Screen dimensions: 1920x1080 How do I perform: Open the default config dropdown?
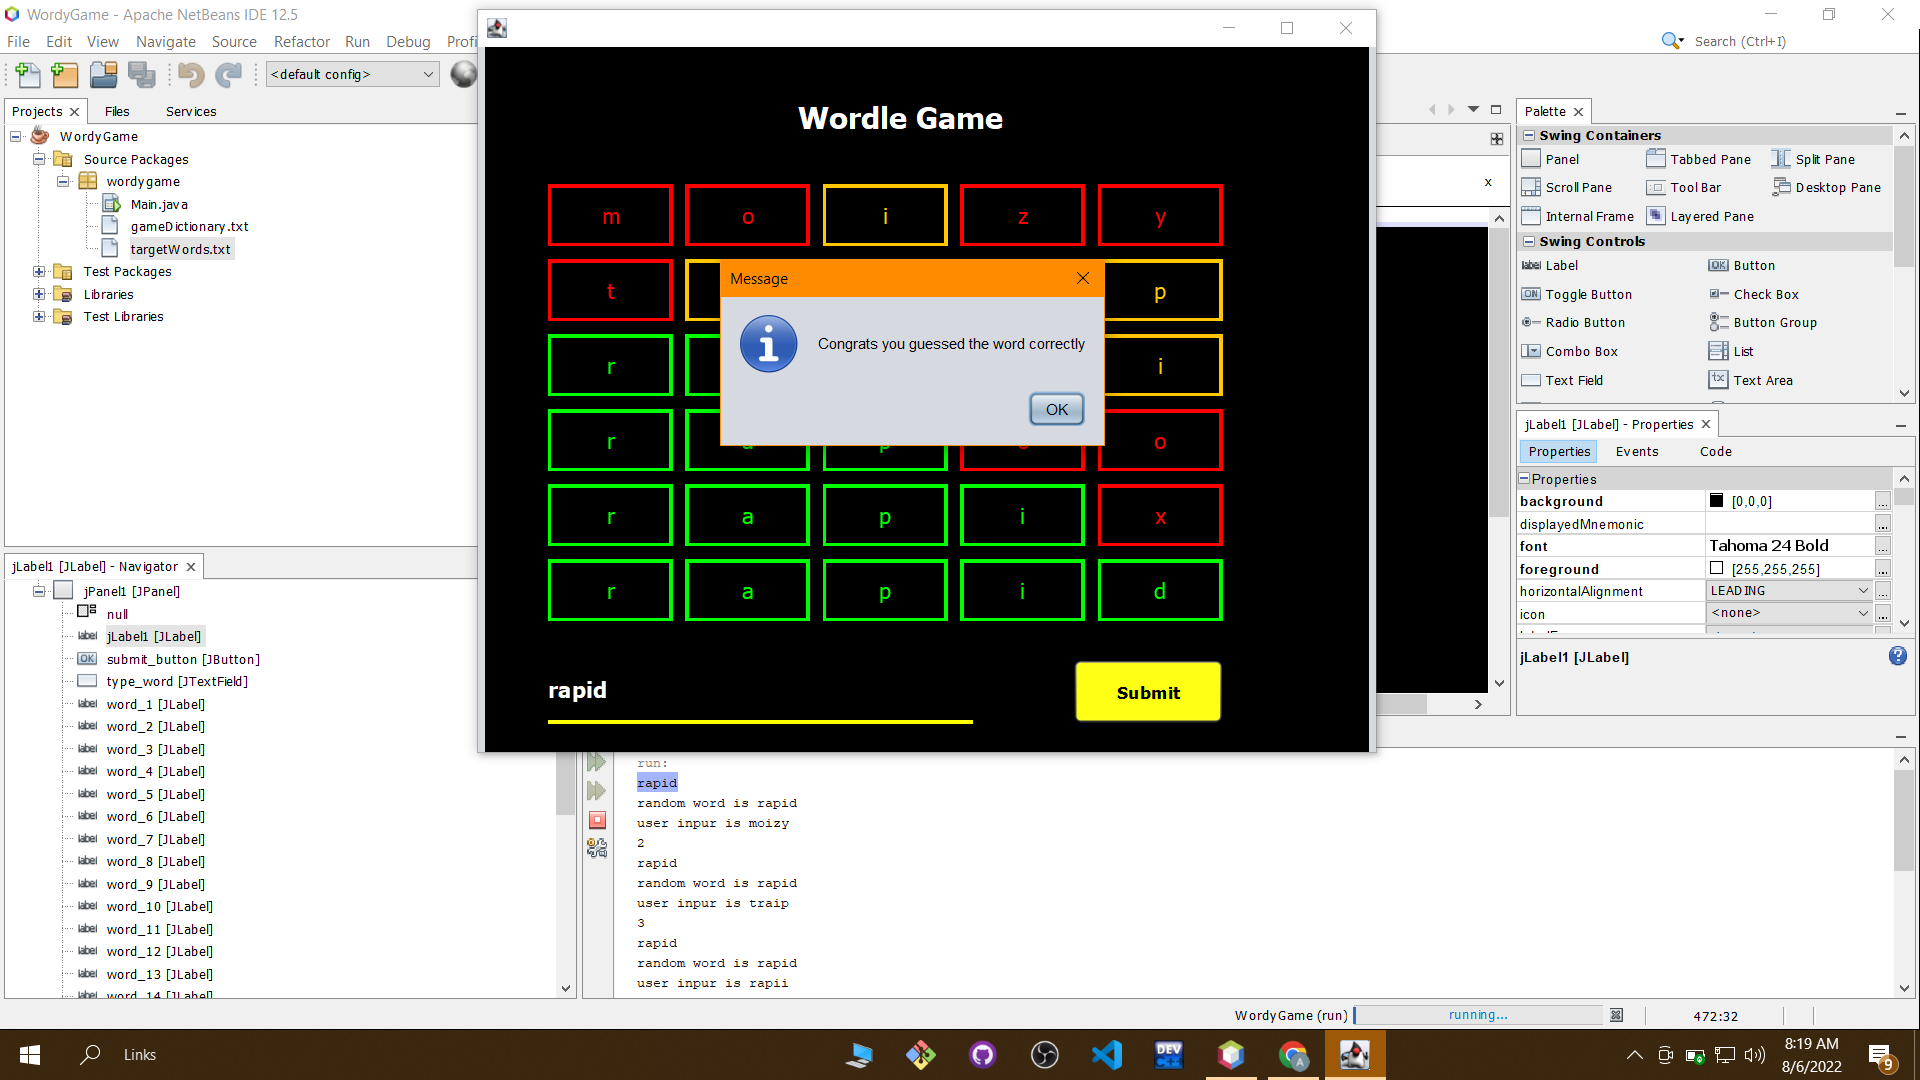coord(352,74)
